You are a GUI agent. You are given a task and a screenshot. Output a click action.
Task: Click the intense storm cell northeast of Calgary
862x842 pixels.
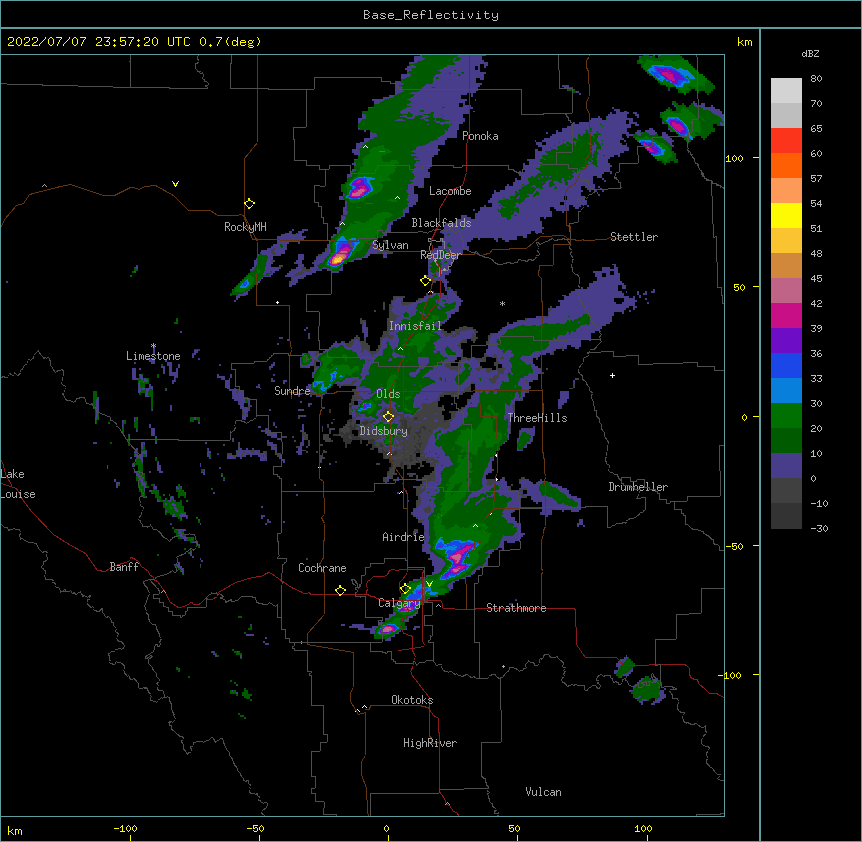(x=457, y=557)
